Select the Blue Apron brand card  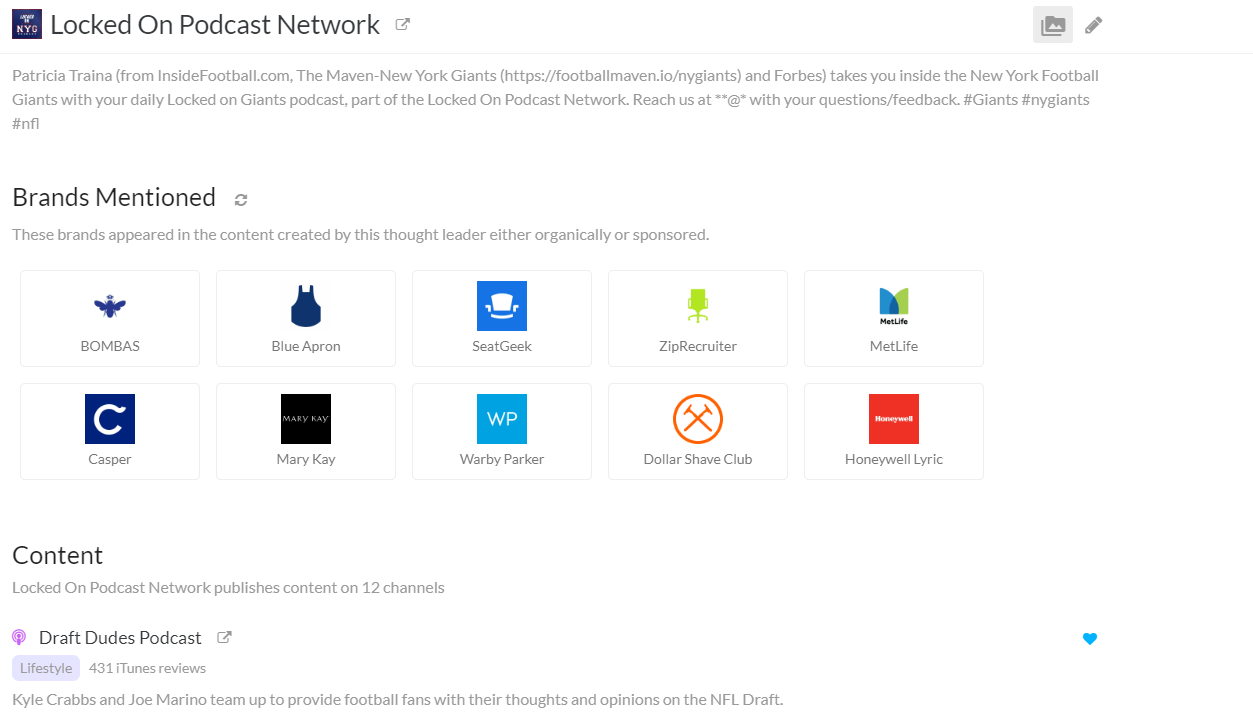(x=306, y=318)
